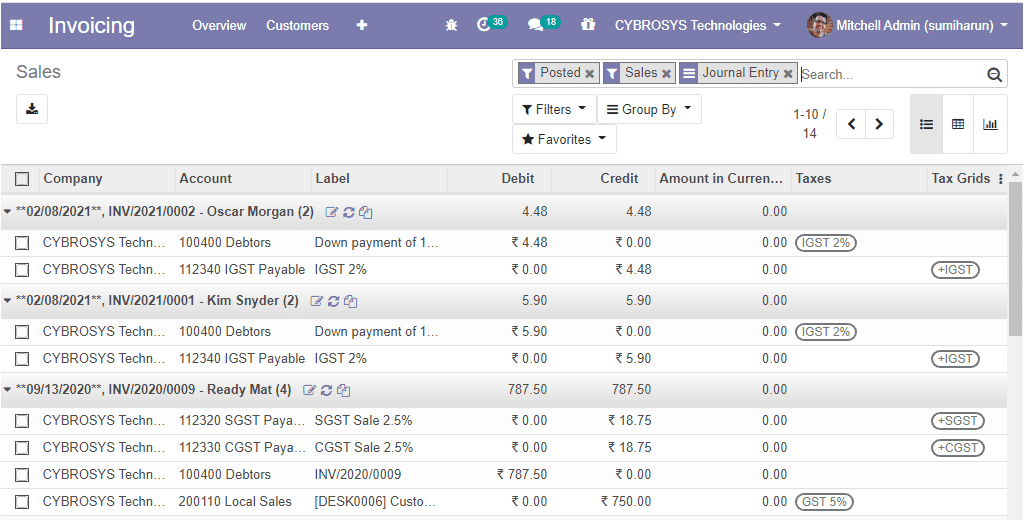Screen dimensions: 1024x521
Task: Click the +CGST tax grid tag
Action: (x=957, y=448)
